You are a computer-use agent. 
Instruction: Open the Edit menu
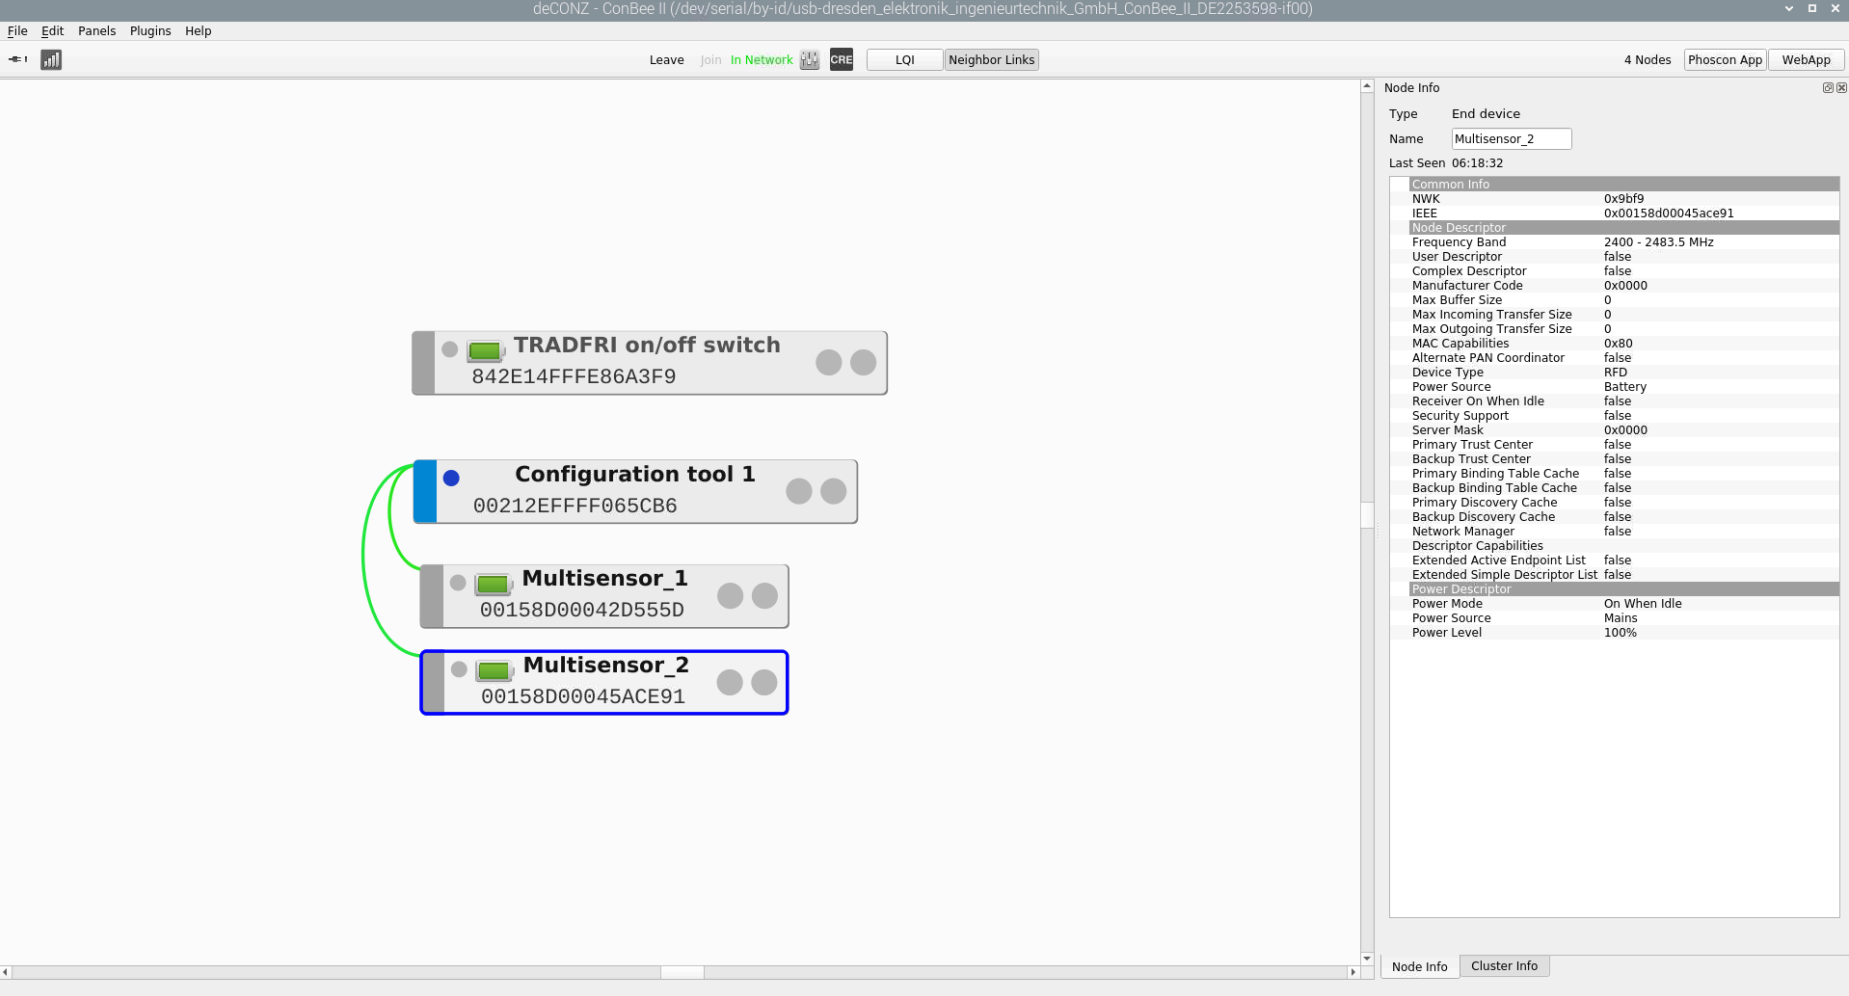tap(53, 31)
